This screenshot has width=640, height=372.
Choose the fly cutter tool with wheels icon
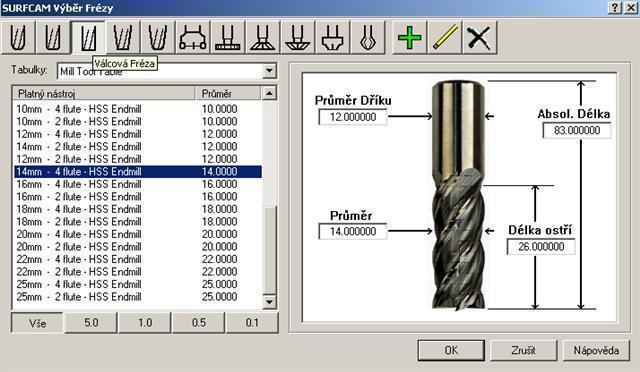coord(193,38)
